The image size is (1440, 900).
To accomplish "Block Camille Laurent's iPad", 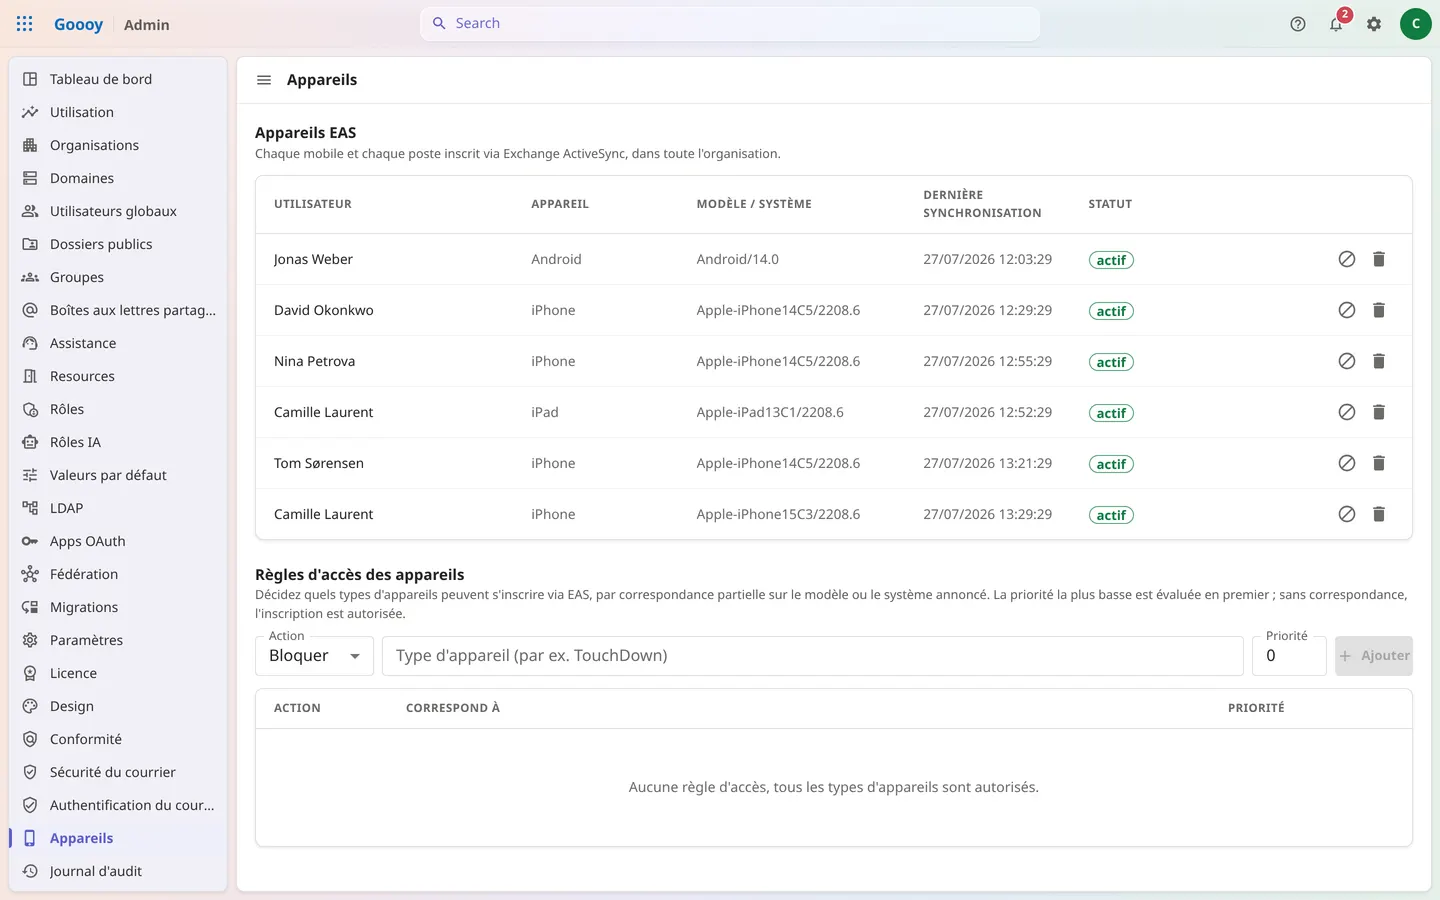I will click(1347, 412).
